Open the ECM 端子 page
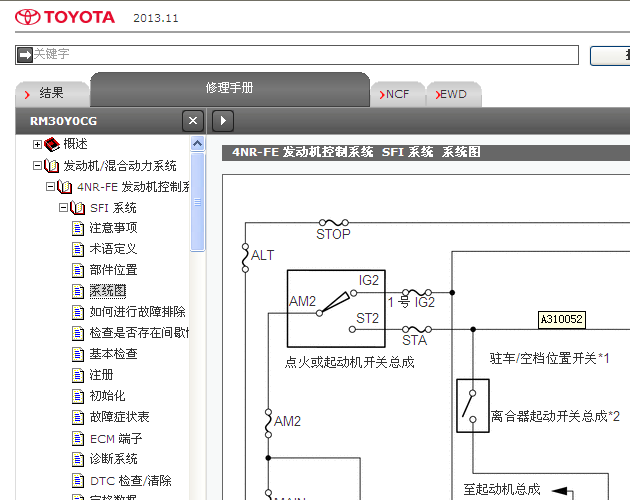Screen dimensions: 630x500 click(x=116, y=439)
